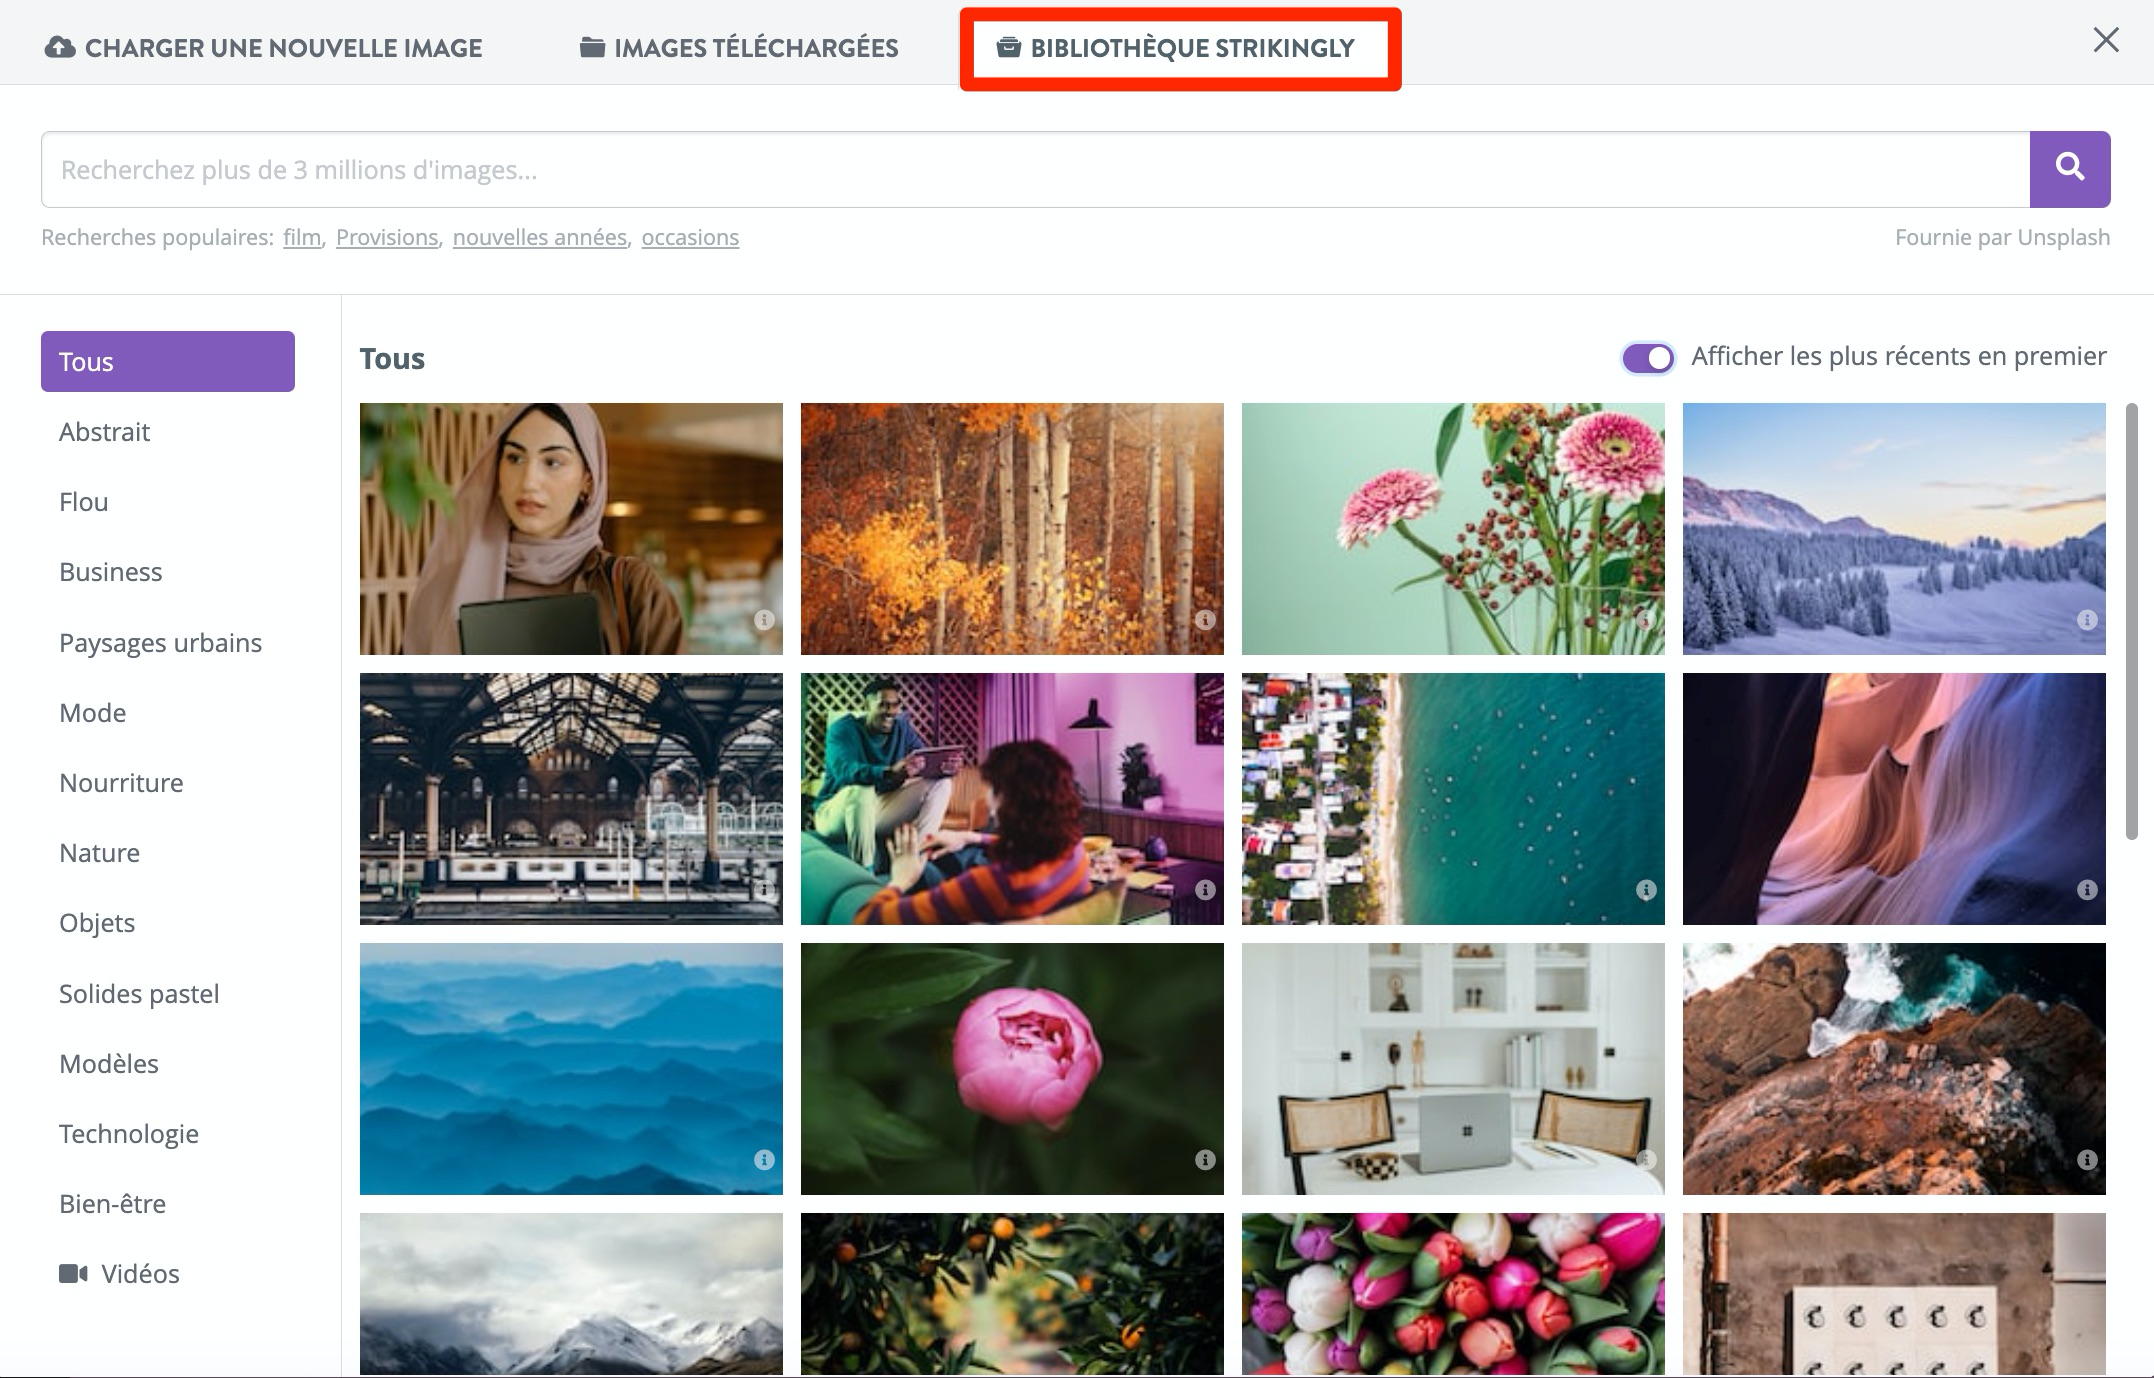Screen dimensions: 2154x1378
Task: Select the Objets category
Action: (97, 923)
